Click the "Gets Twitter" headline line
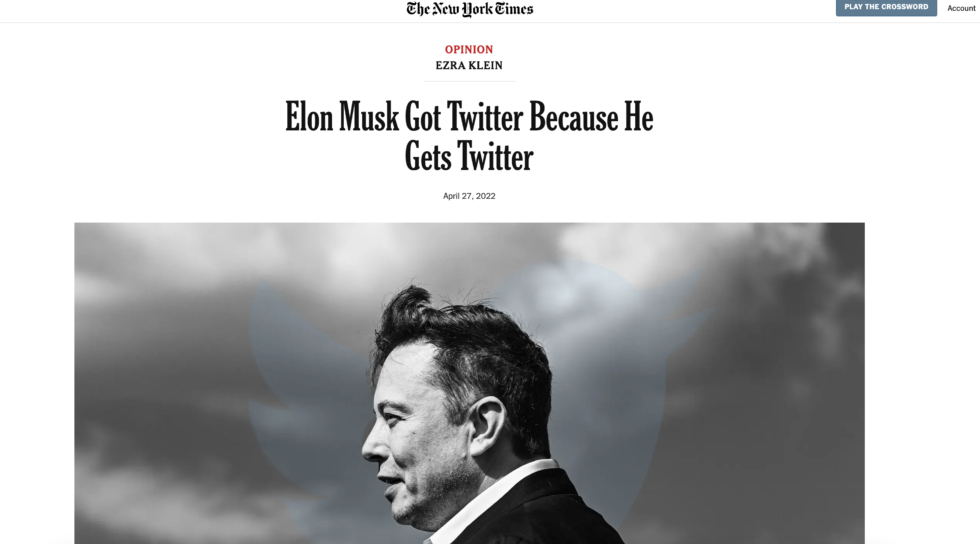Image resolution: width=980 pixels, height=544 pixels. click(469, 156)
